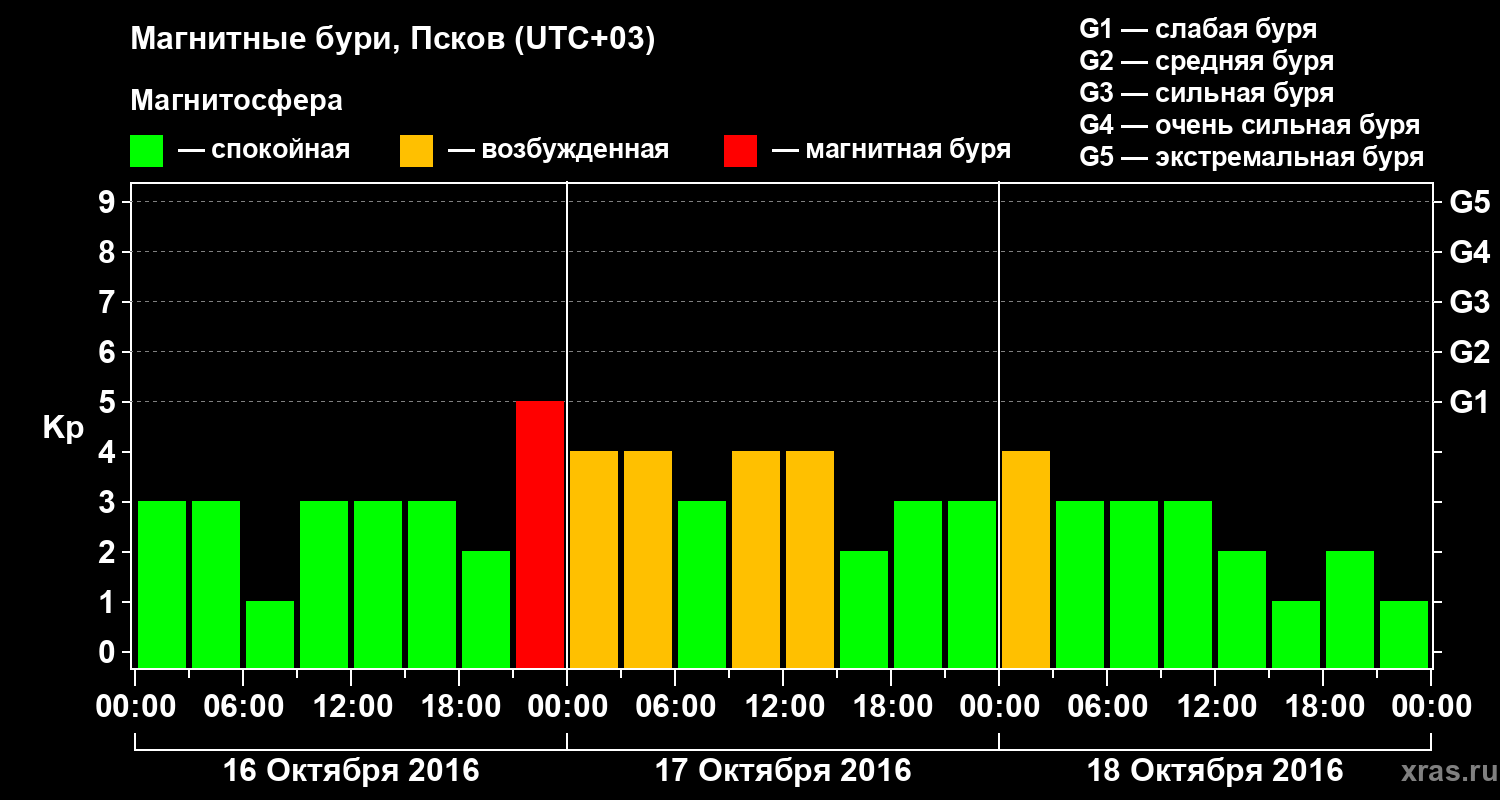Click '18:00' time label above 17 Октября

click(891, 706)
